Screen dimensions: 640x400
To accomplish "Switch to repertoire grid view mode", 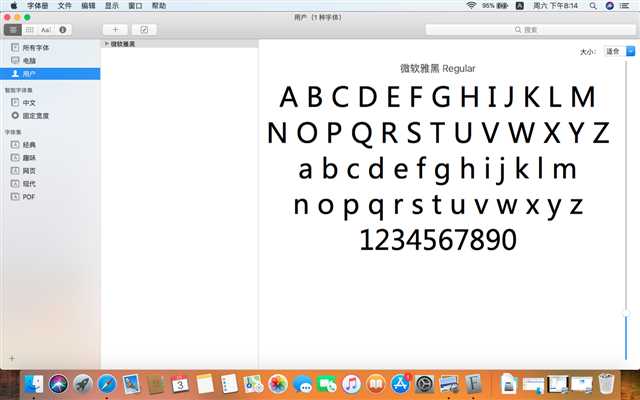I will point(29,30).
